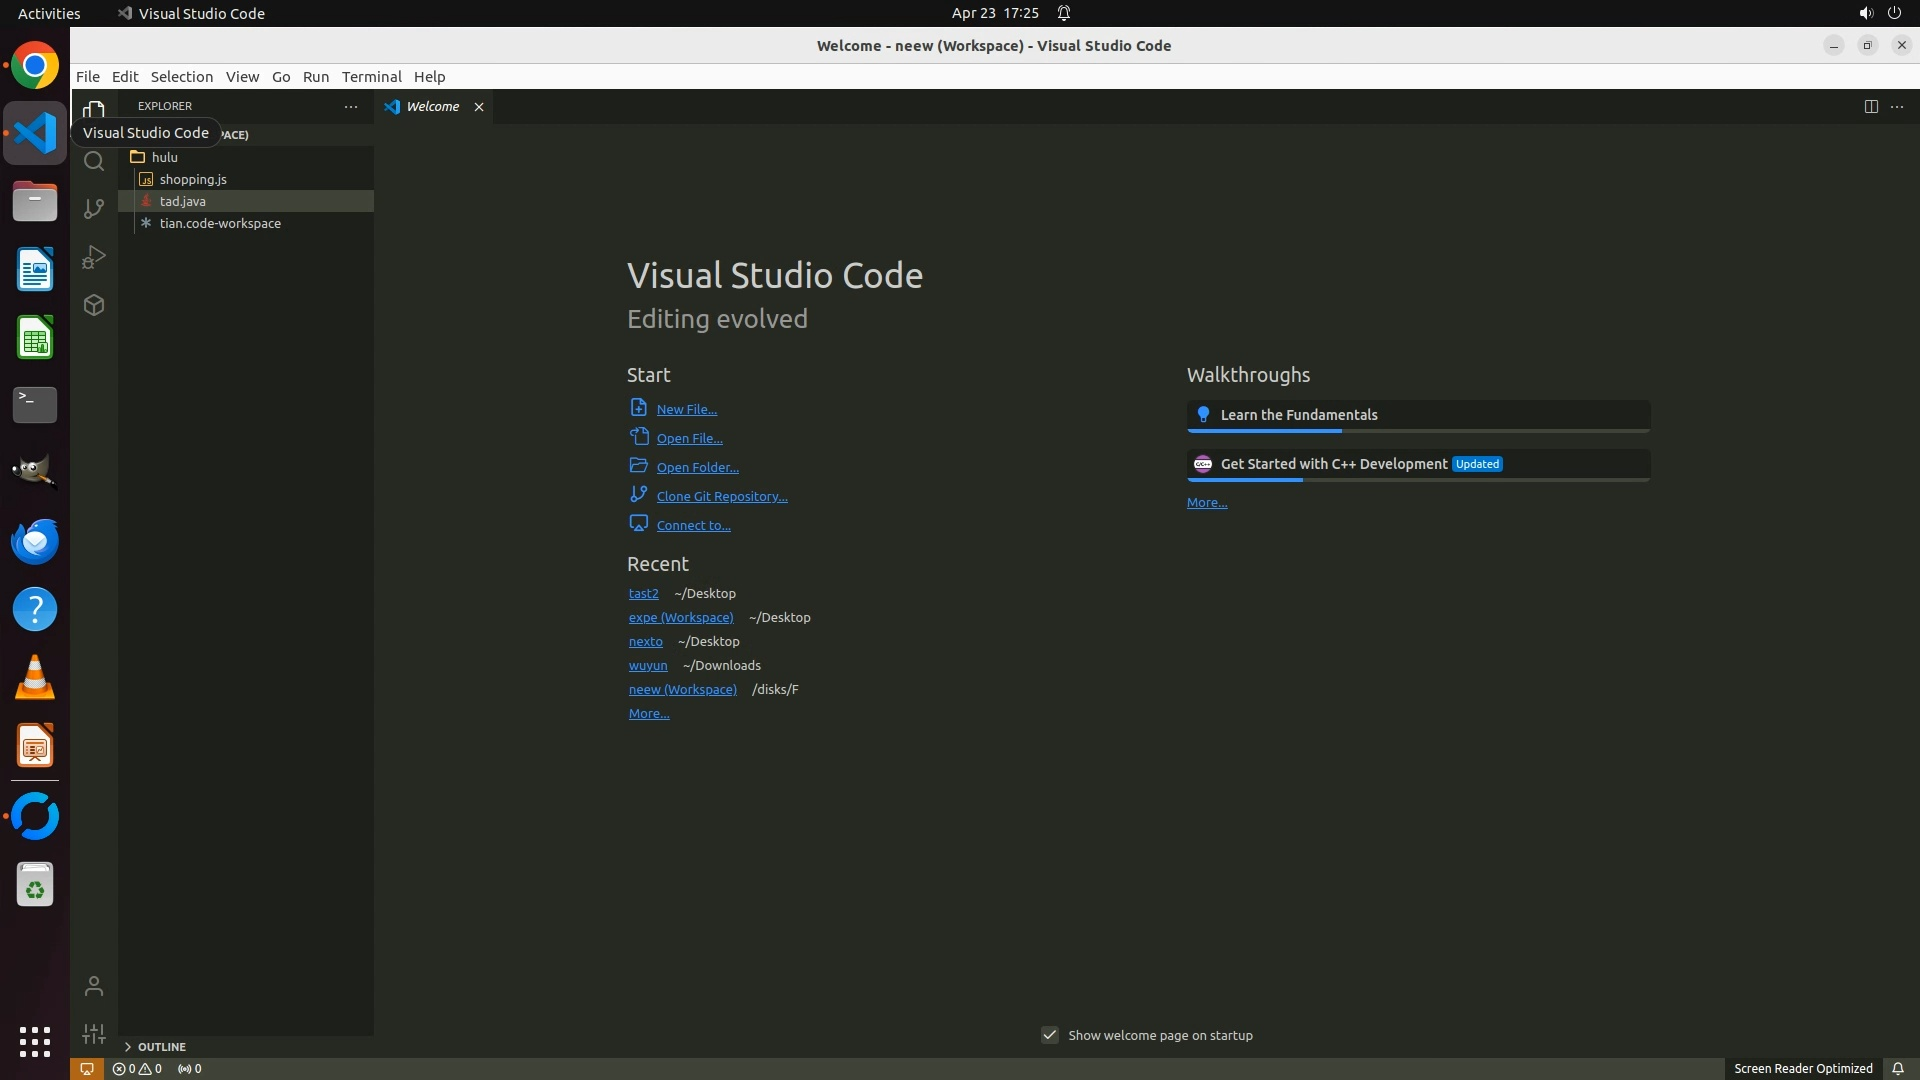Viewport: 1920px width, 1080px height.
Task: Open shopping.js in the explorer
Action: click(193, 179)
